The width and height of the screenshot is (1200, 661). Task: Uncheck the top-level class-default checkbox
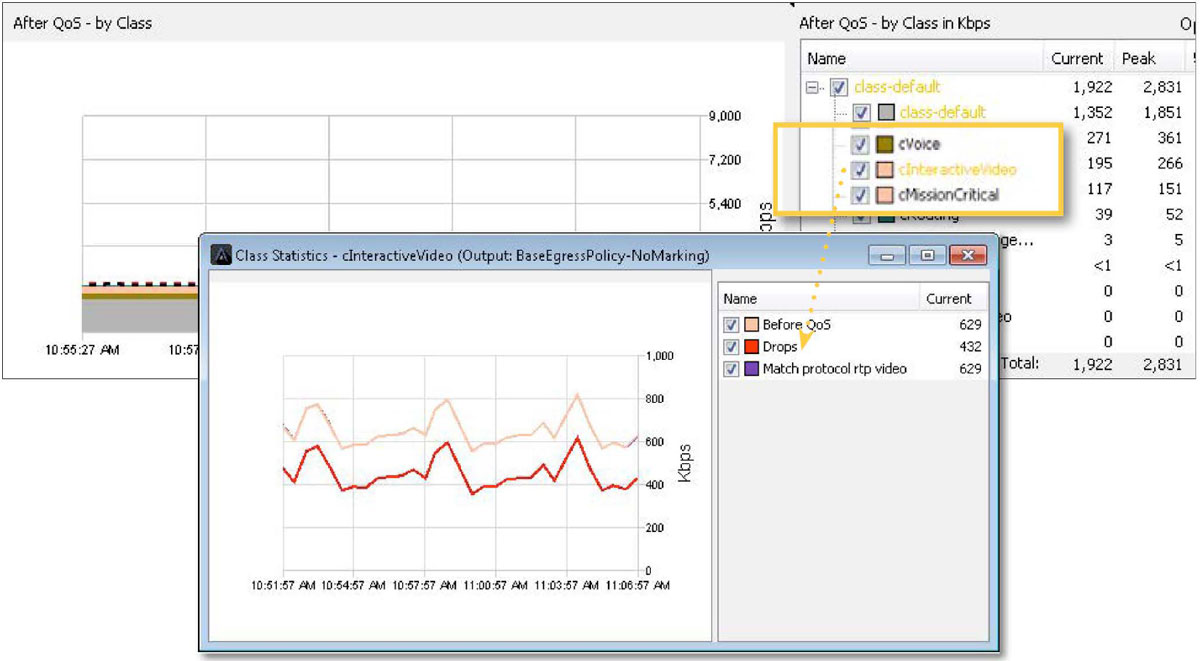[x=839, y=88]
